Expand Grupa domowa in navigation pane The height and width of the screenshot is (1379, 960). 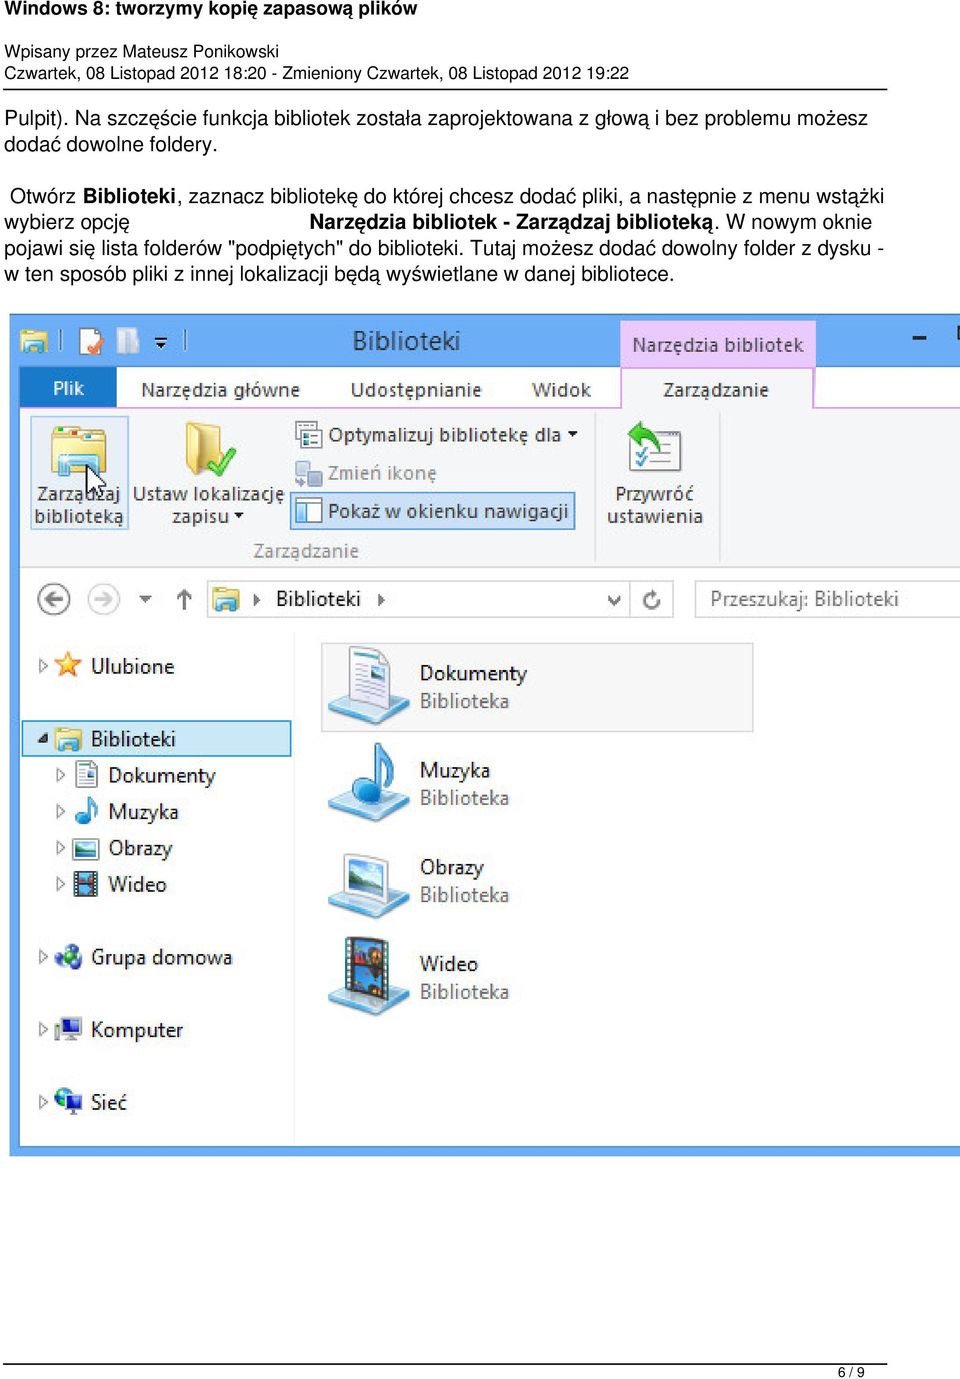click(42, 957)
